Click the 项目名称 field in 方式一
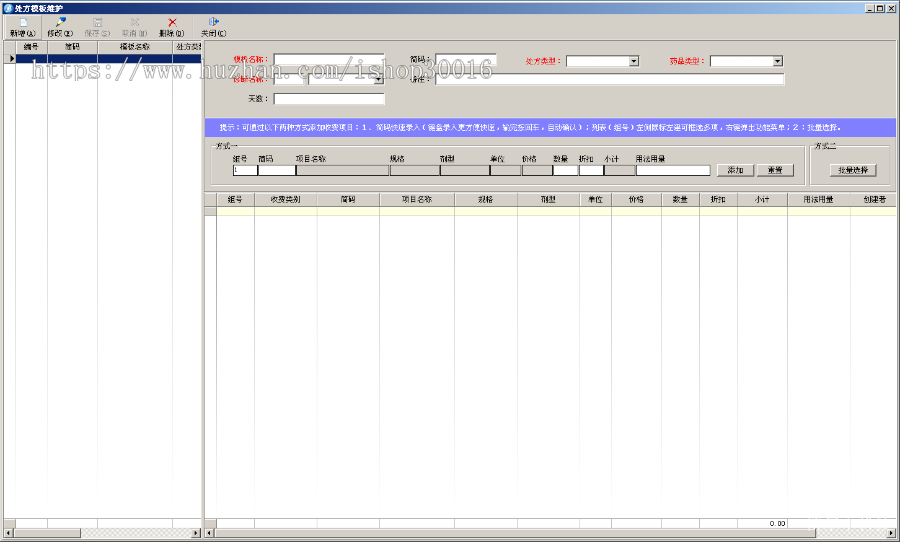Screen dimensions: 900x542 343,170
